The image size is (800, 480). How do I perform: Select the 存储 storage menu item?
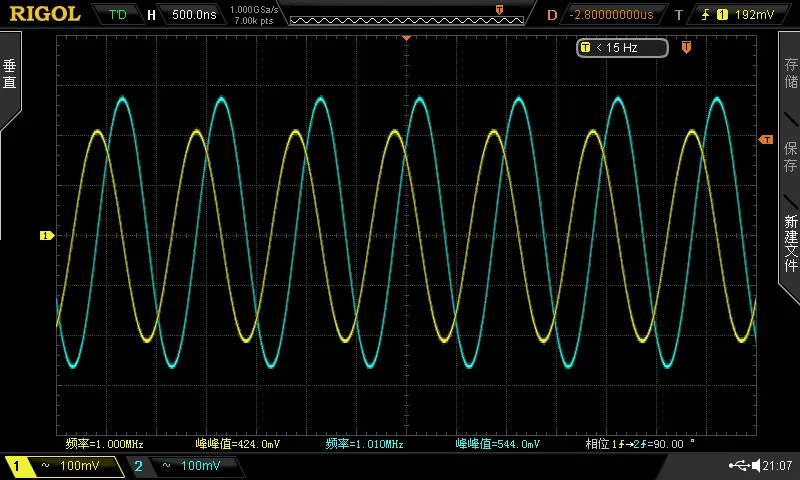point(790,72)
